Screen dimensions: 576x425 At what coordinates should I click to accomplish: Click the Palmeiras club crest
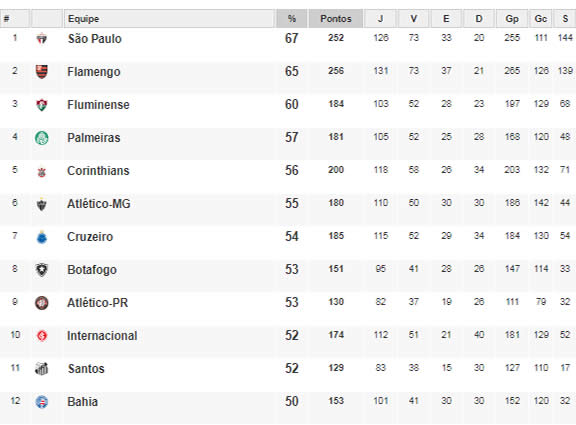42,138
